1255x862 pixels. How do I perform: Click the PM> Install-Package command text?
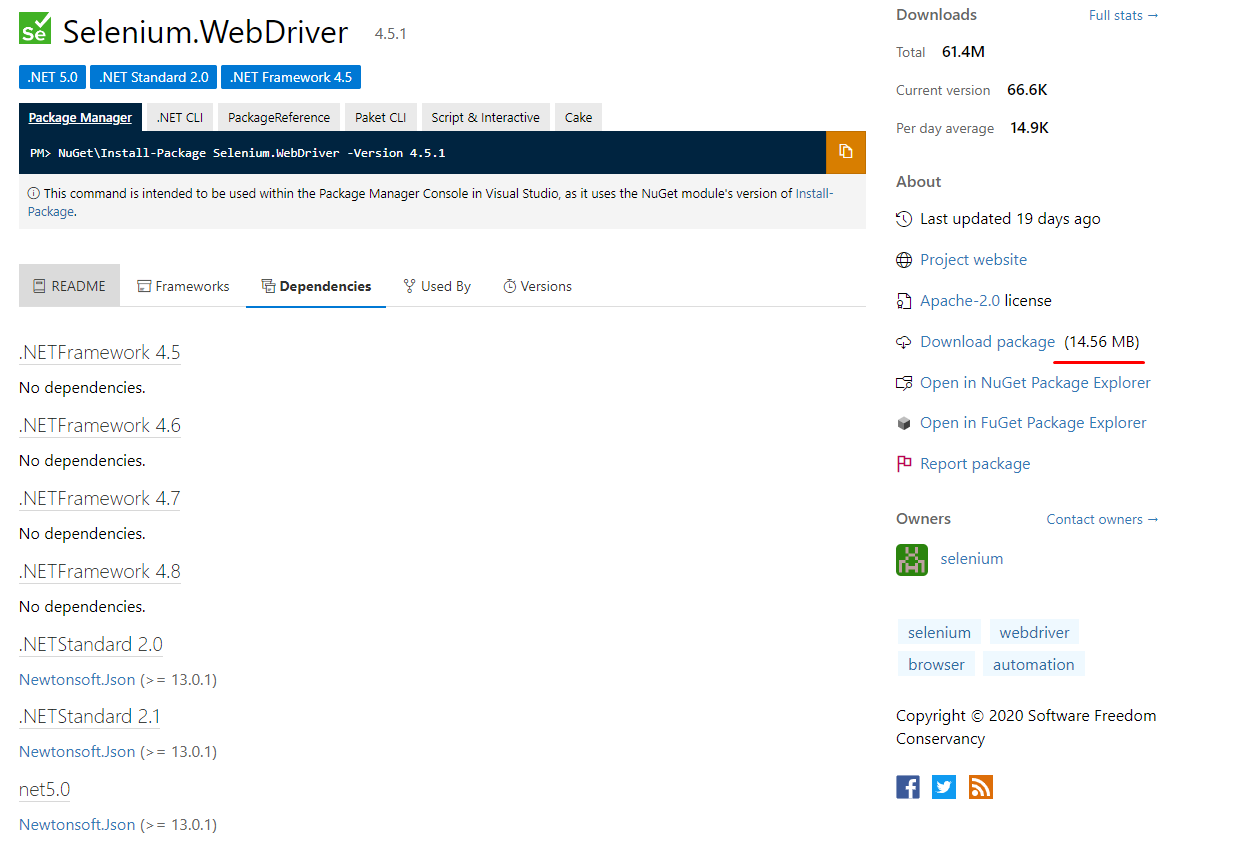tap(238, 153)
